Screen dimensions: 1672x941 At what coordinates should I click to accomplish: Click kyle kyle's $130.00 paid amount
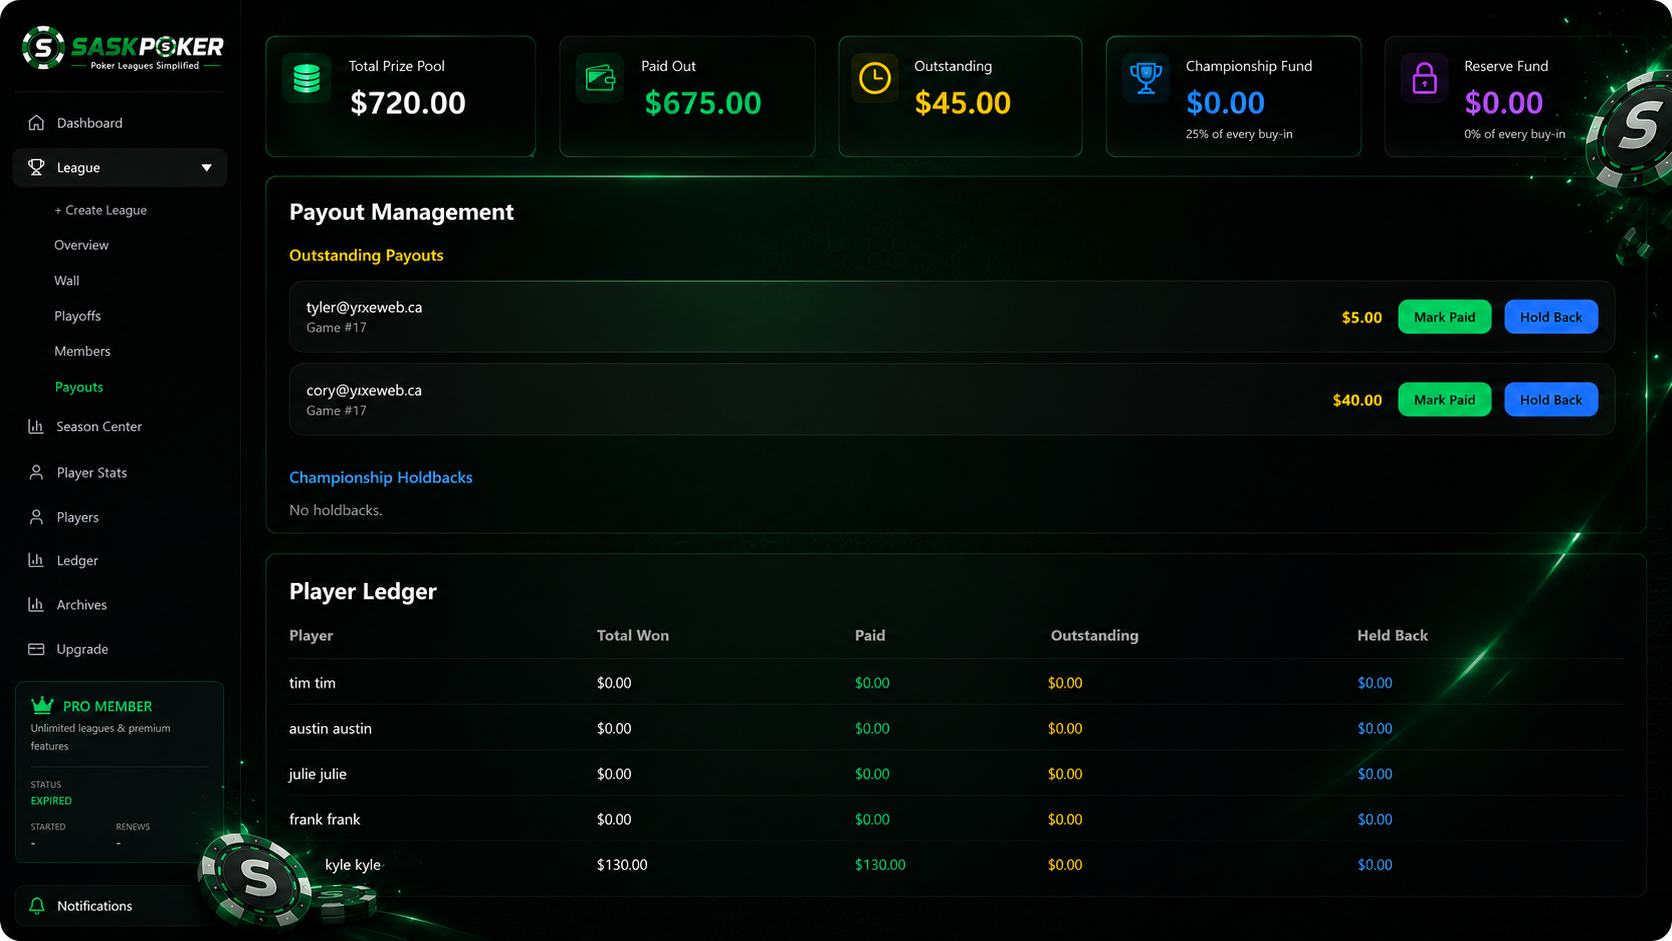880,865
